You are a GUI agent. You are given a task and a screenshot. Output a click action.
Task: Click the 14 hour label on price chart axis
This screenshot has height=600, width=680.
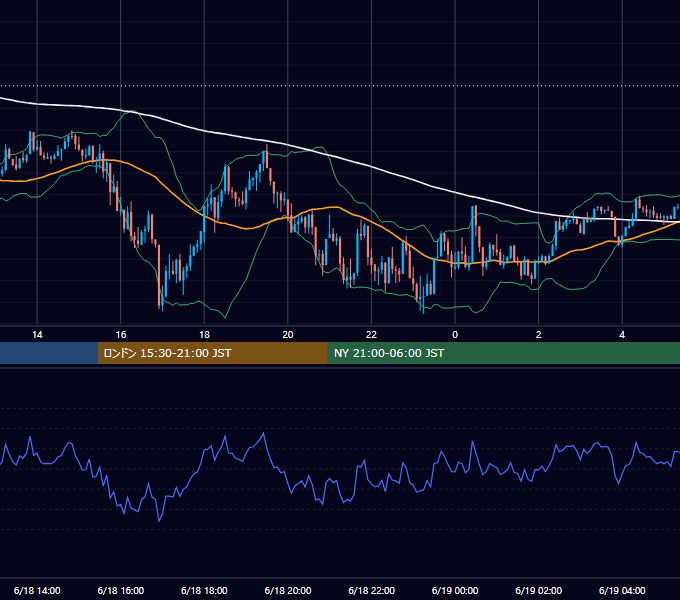pyautogui.click(x=37, y=335)
